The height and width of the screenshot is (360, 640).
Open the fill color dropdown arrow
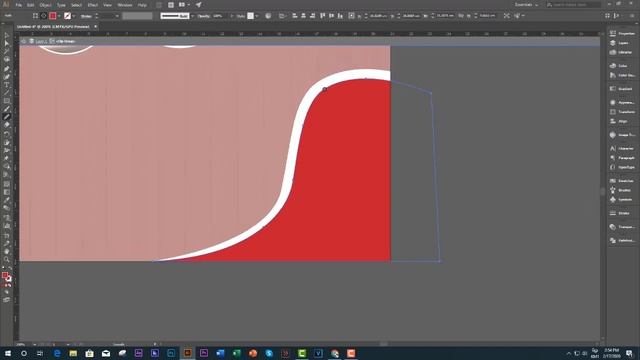point(59,16)
